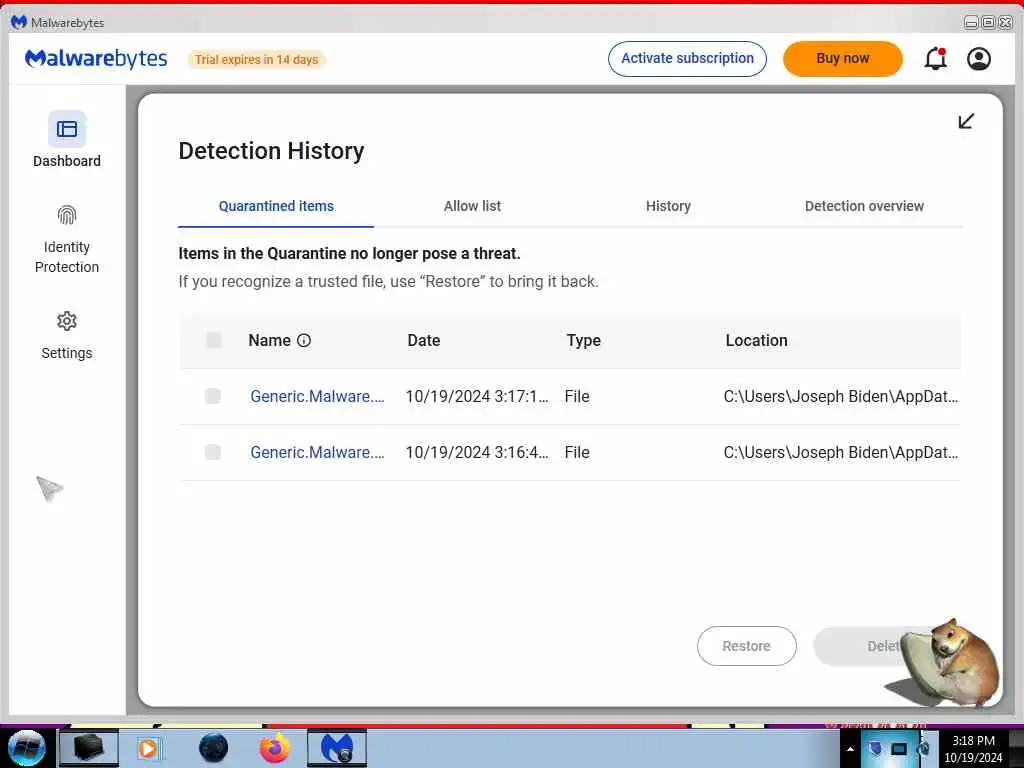
Task: Select all quarantined items header checkbox
Action: coord(214,340)
